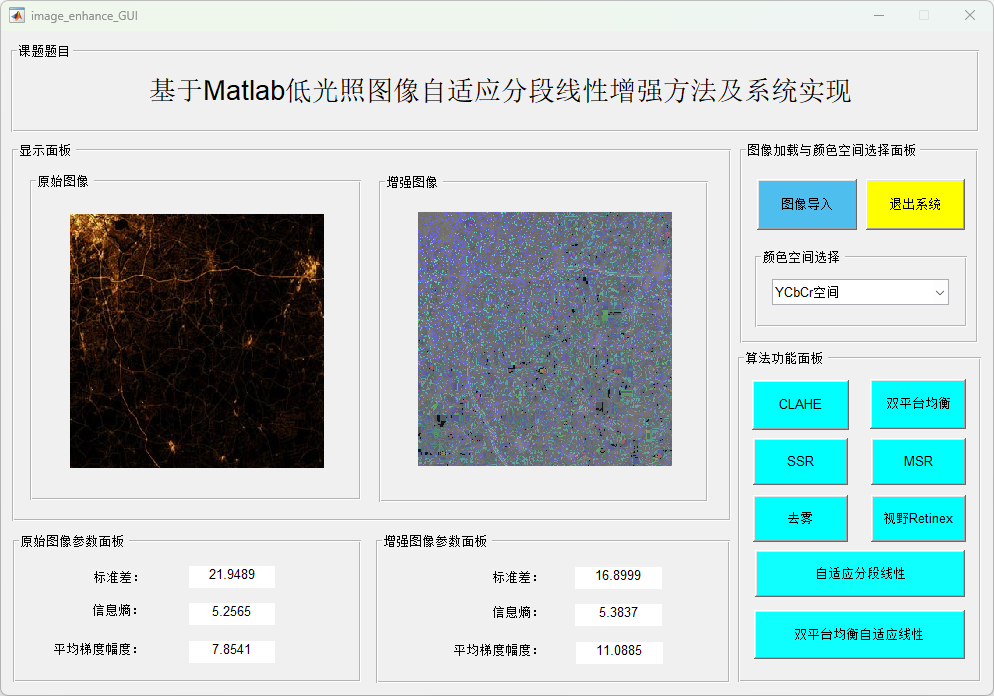The width and height of the screenshot is (994, 696).
Task: Click the 图像导入 button
Action: (807, 204)
